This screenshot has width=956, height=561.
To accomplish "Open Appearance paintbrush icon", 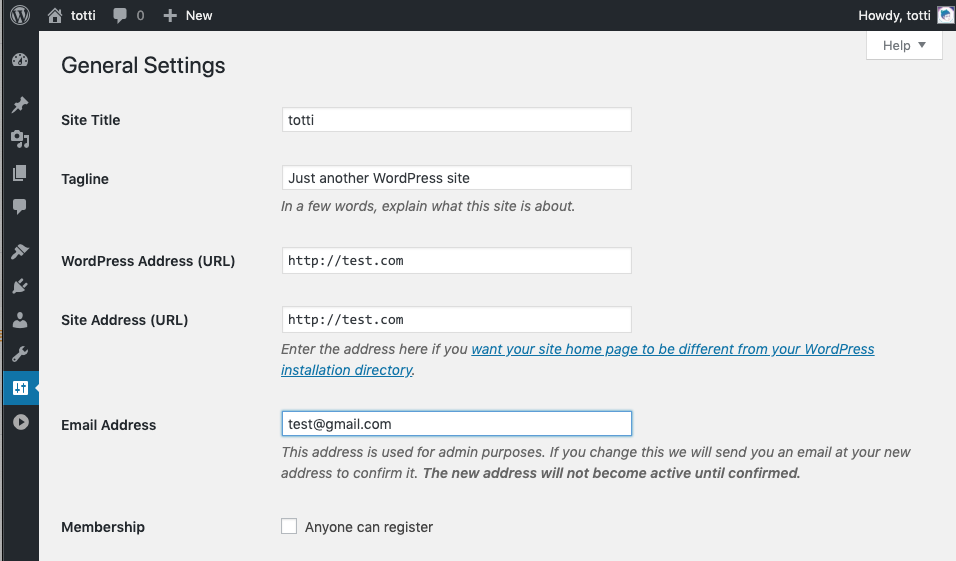I will [20, 251].
